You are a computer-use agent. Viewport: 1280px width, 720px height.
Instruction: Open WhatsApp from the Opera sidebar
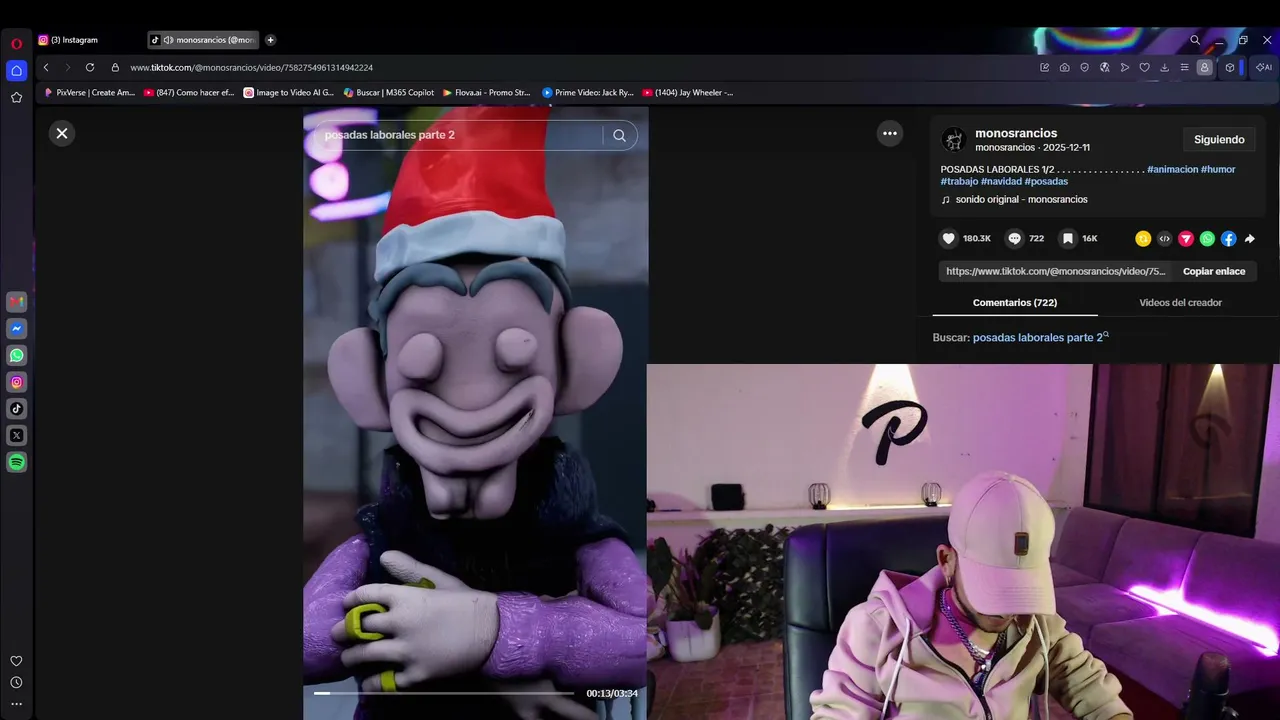pos(17,355)
